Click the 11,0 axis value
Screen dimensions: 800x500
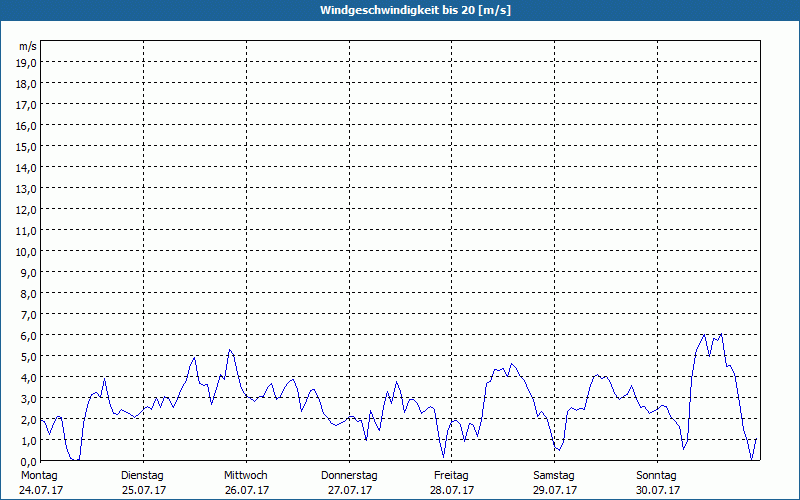(x=26, y=231)
